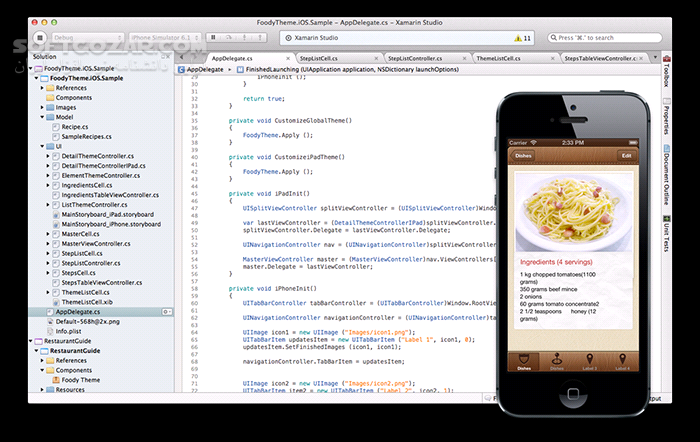Expand DetailThemeController.cs node
This screenshot has width=700, height=442.
point(48,156)
